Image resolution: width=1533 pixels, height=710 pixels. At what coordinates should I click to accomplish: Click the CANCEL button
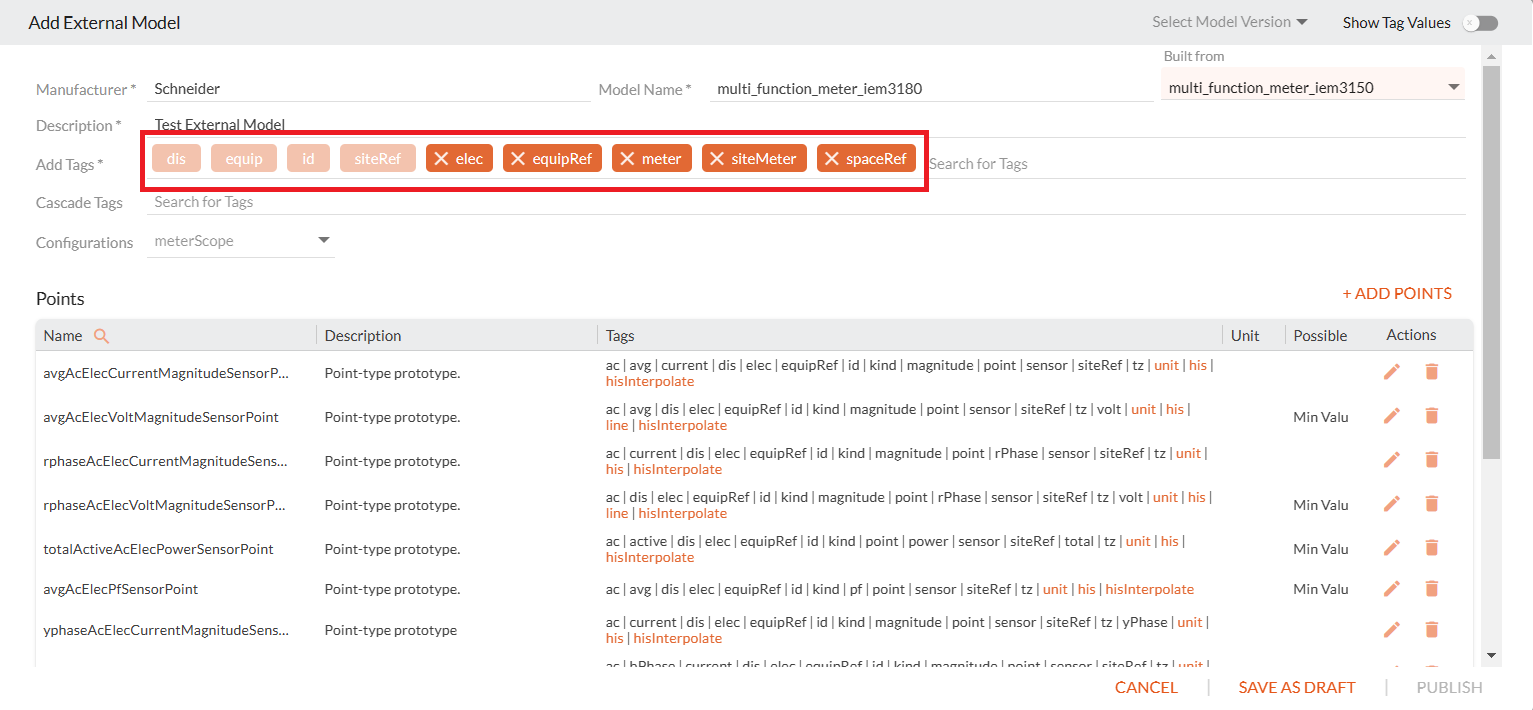tap(1146, 687)
